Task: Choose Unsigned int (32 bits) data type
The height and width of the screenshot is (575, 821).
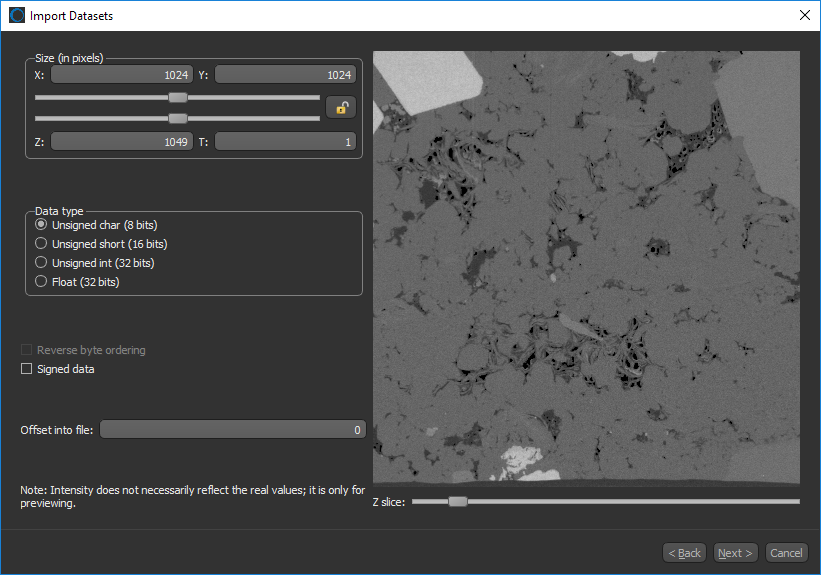Action: (x=41, y=263)
